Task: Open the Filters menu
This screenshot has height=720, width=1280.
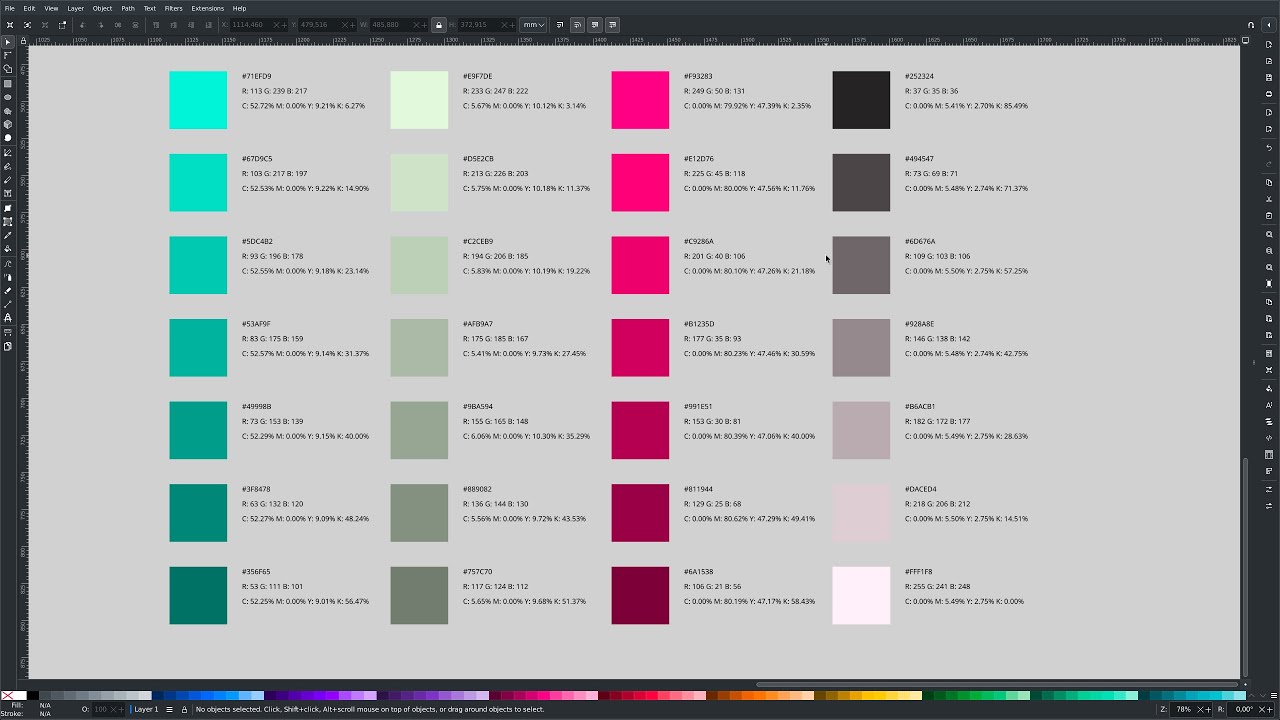Action: click(173, 8)
